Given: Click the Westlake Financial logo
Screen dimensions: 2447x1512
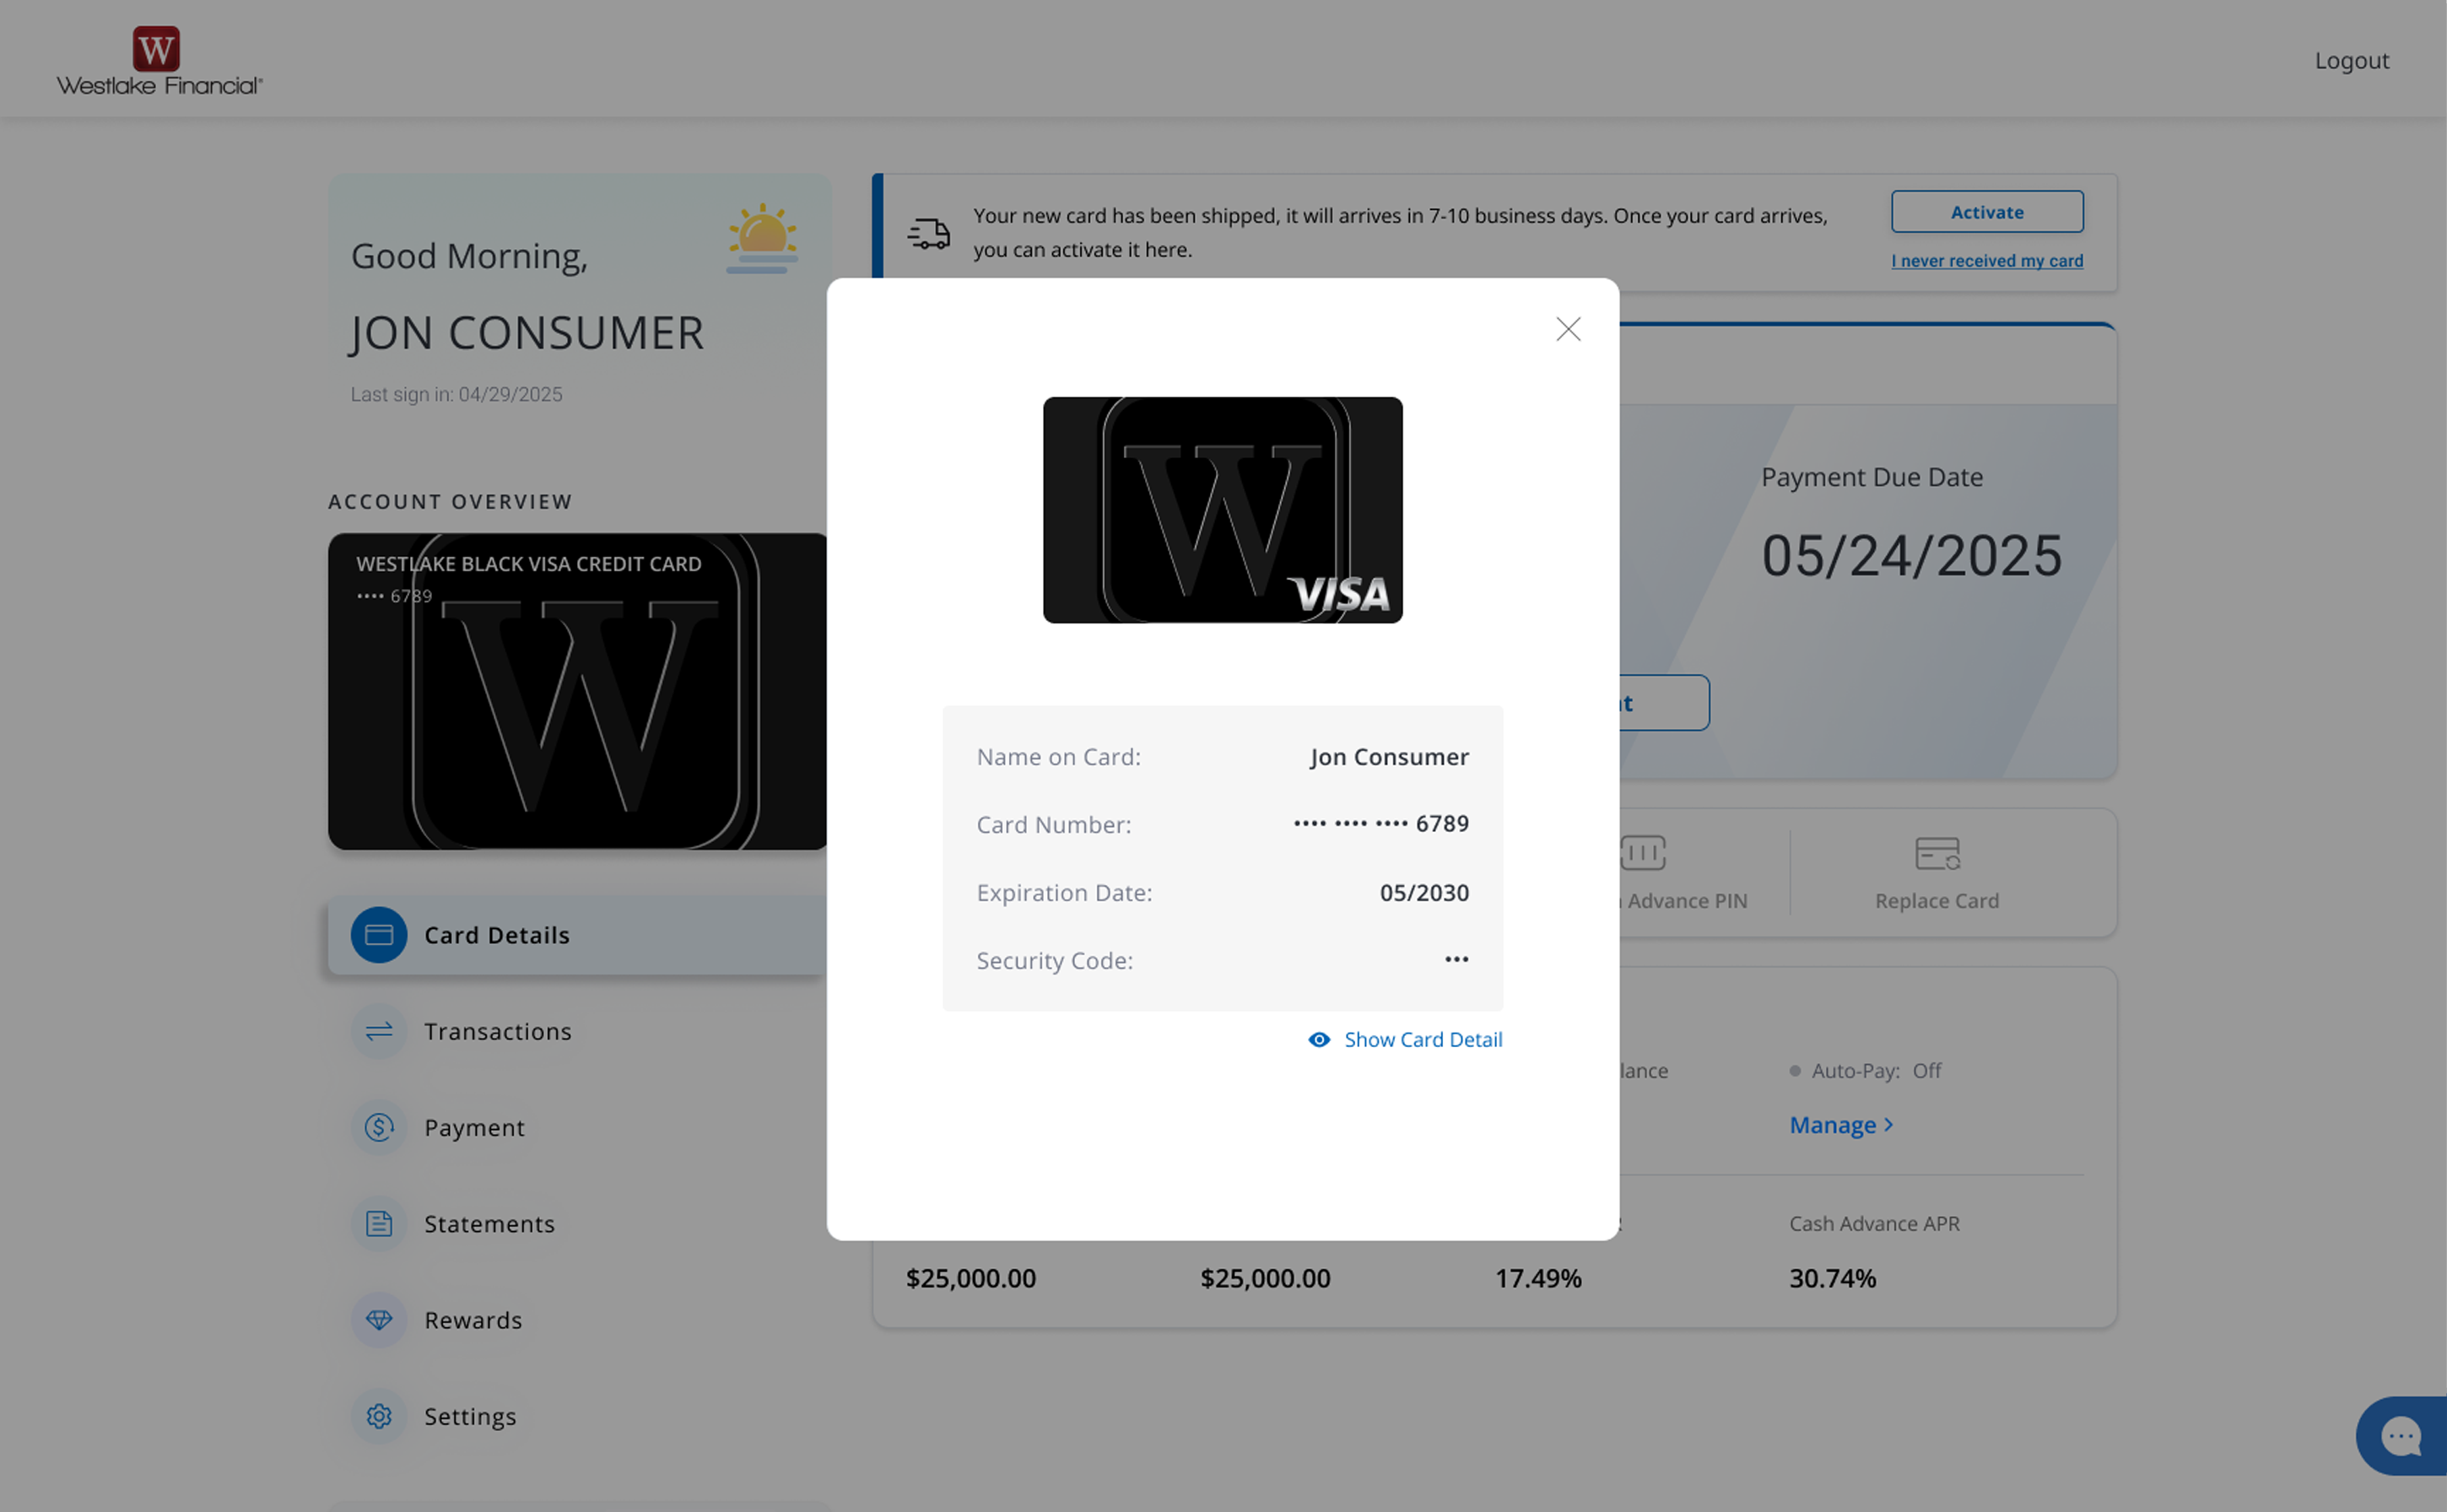Looking at the screenshot, I should click(159, 61).
